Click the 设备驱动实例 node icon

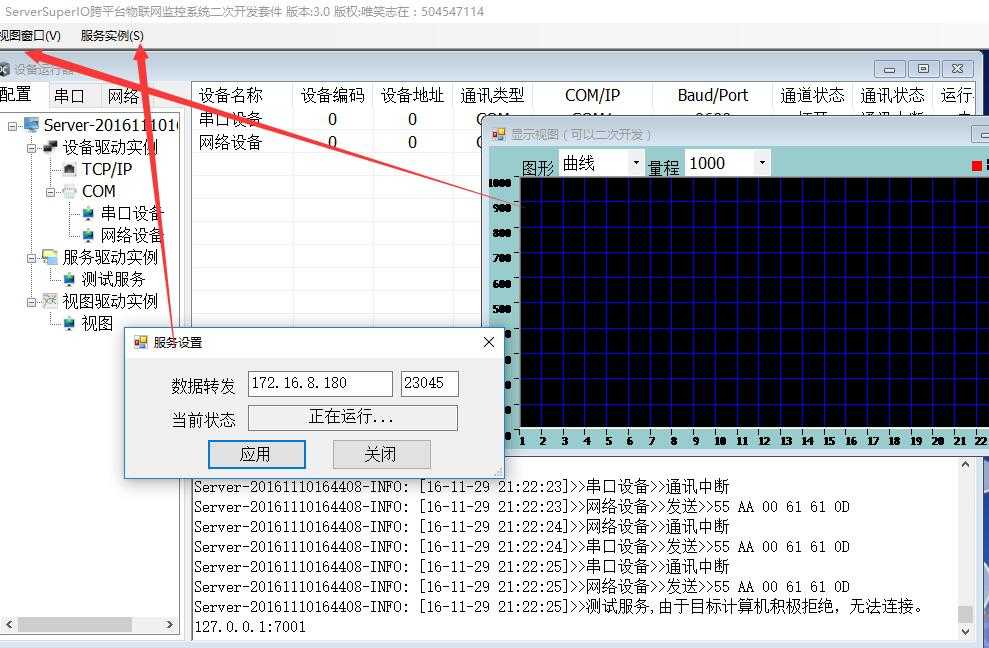(50, 148)
